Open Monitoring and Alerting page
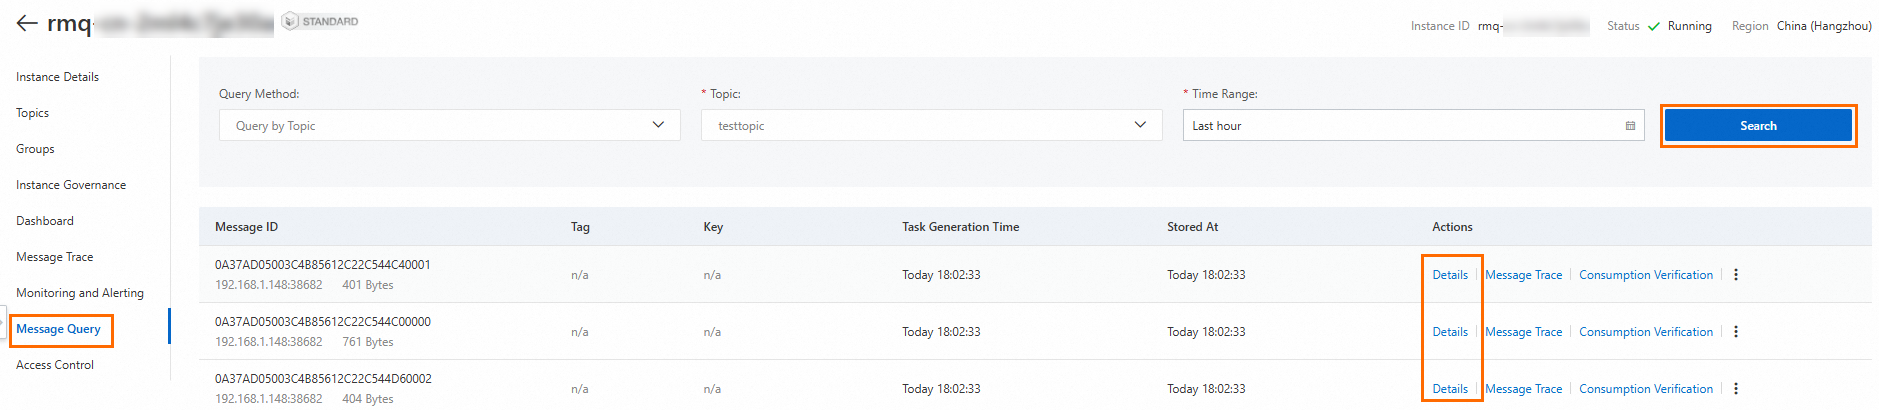This screenshot has width=1879, height=410. 80,293
